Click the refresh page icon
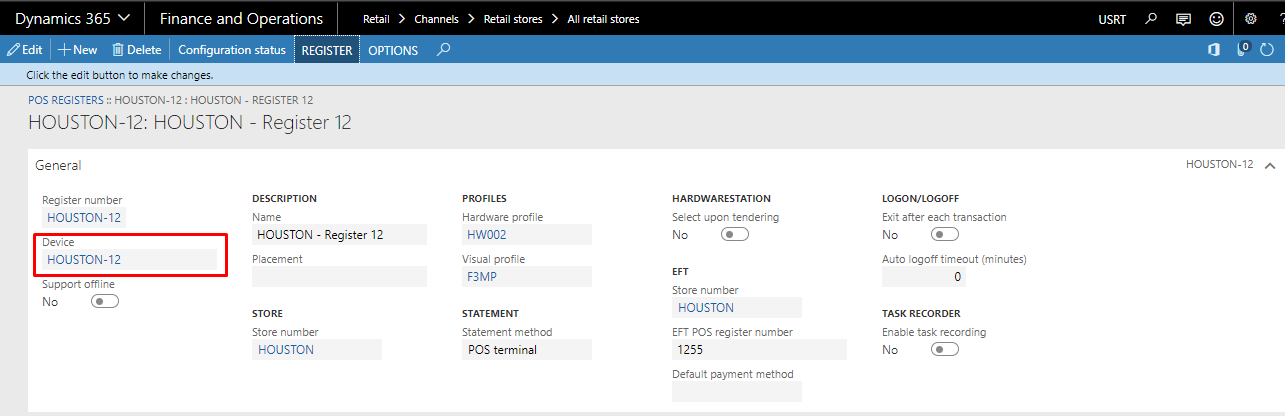The width and height of the screenshot is (1285, 416). coord(1266,49)
